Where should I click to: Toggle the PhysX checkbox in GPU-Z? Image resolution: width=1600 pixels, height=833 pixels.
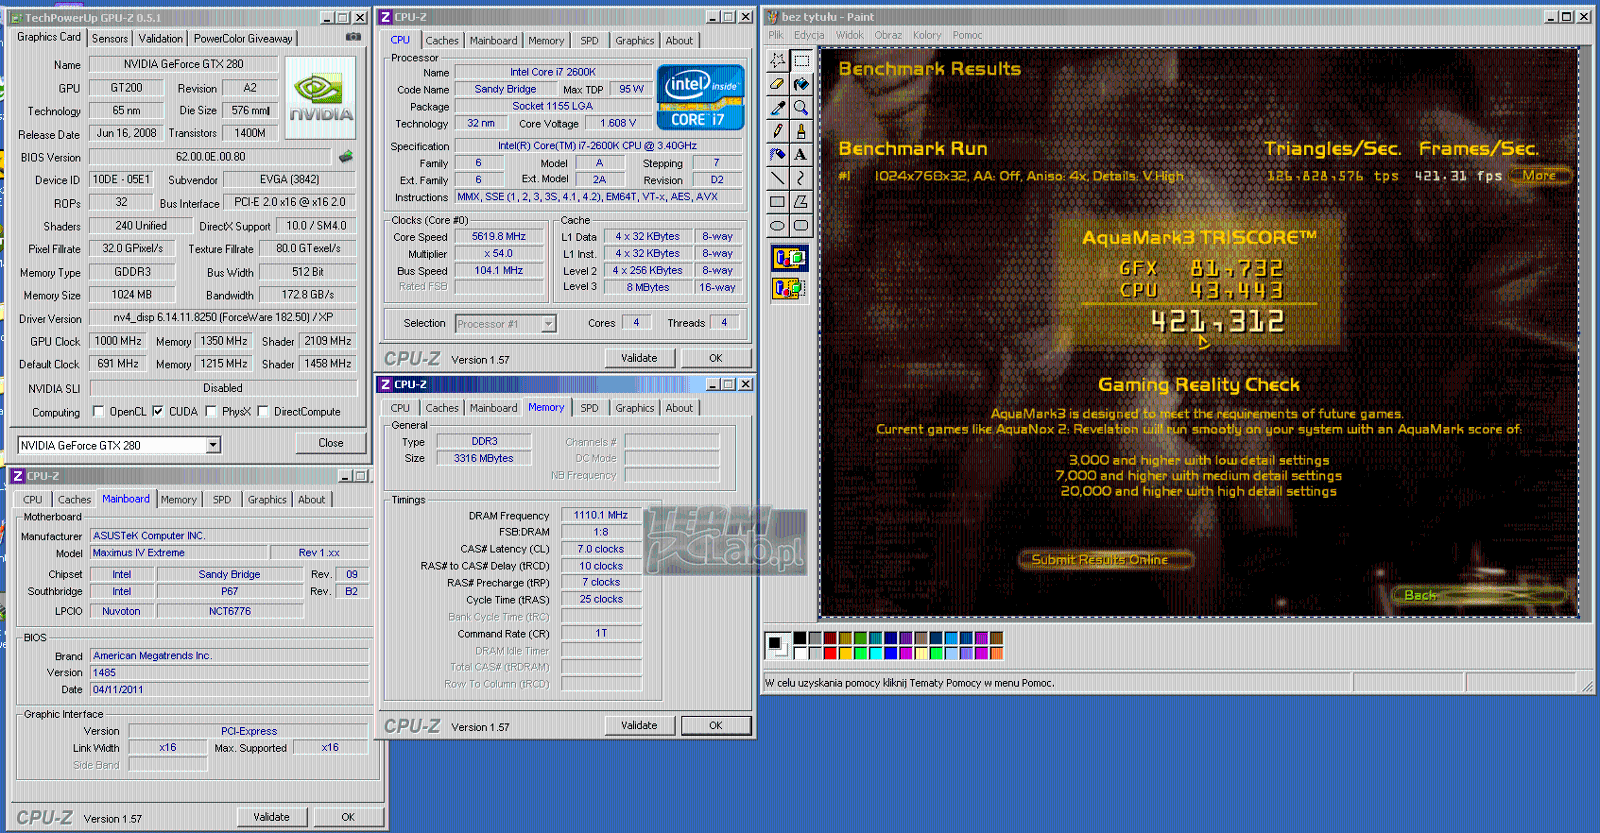click(x=211, y=411)
